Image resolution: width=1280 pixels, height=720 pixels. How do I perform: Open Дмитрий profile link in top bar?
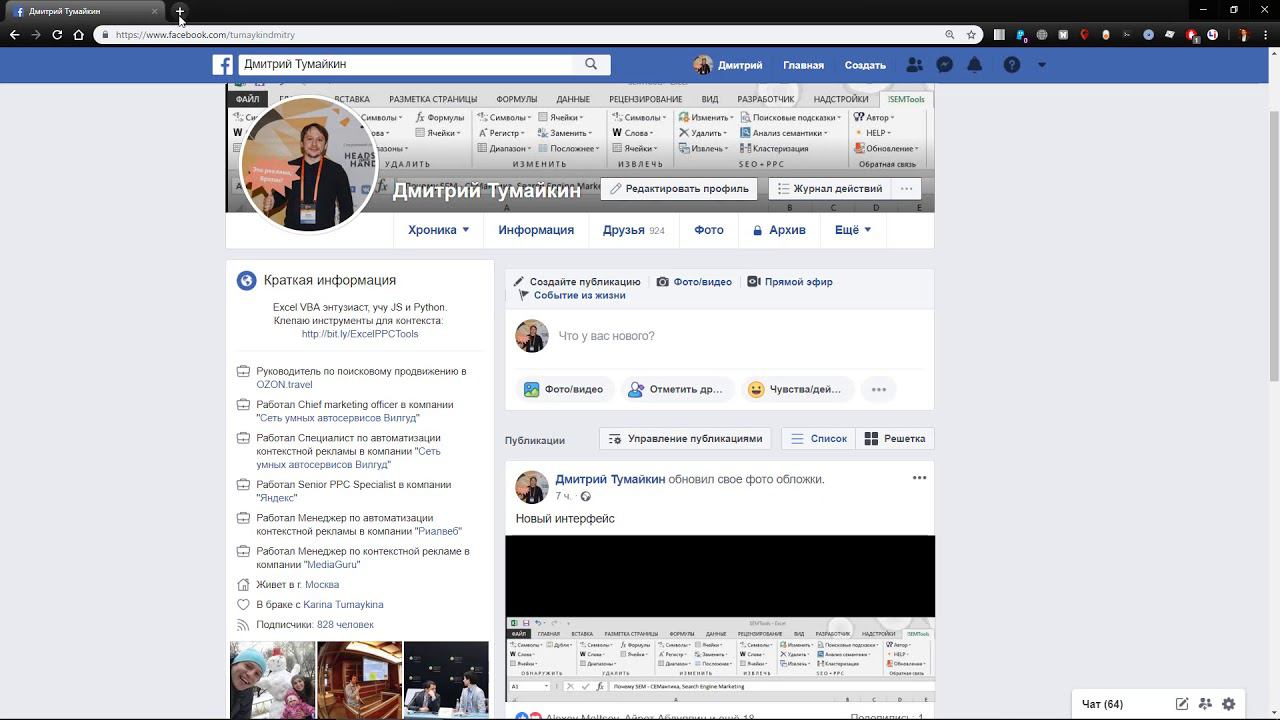point(728,65)
